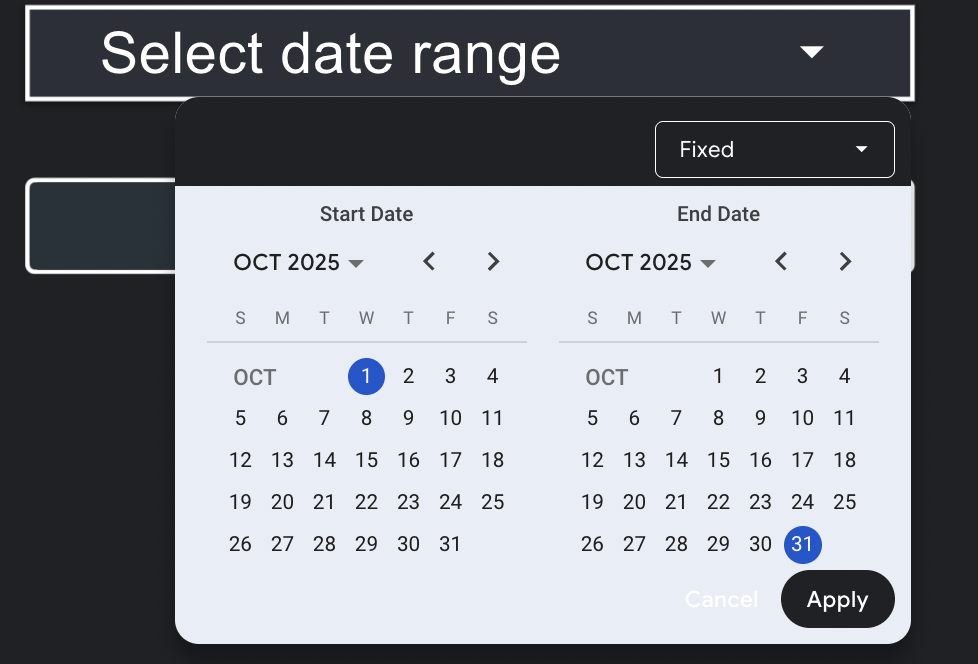Select October 4 in the Start Date calendar
The height and width of the screenshot is (664, 978).
pyautogui.click(x=492, y=376)
